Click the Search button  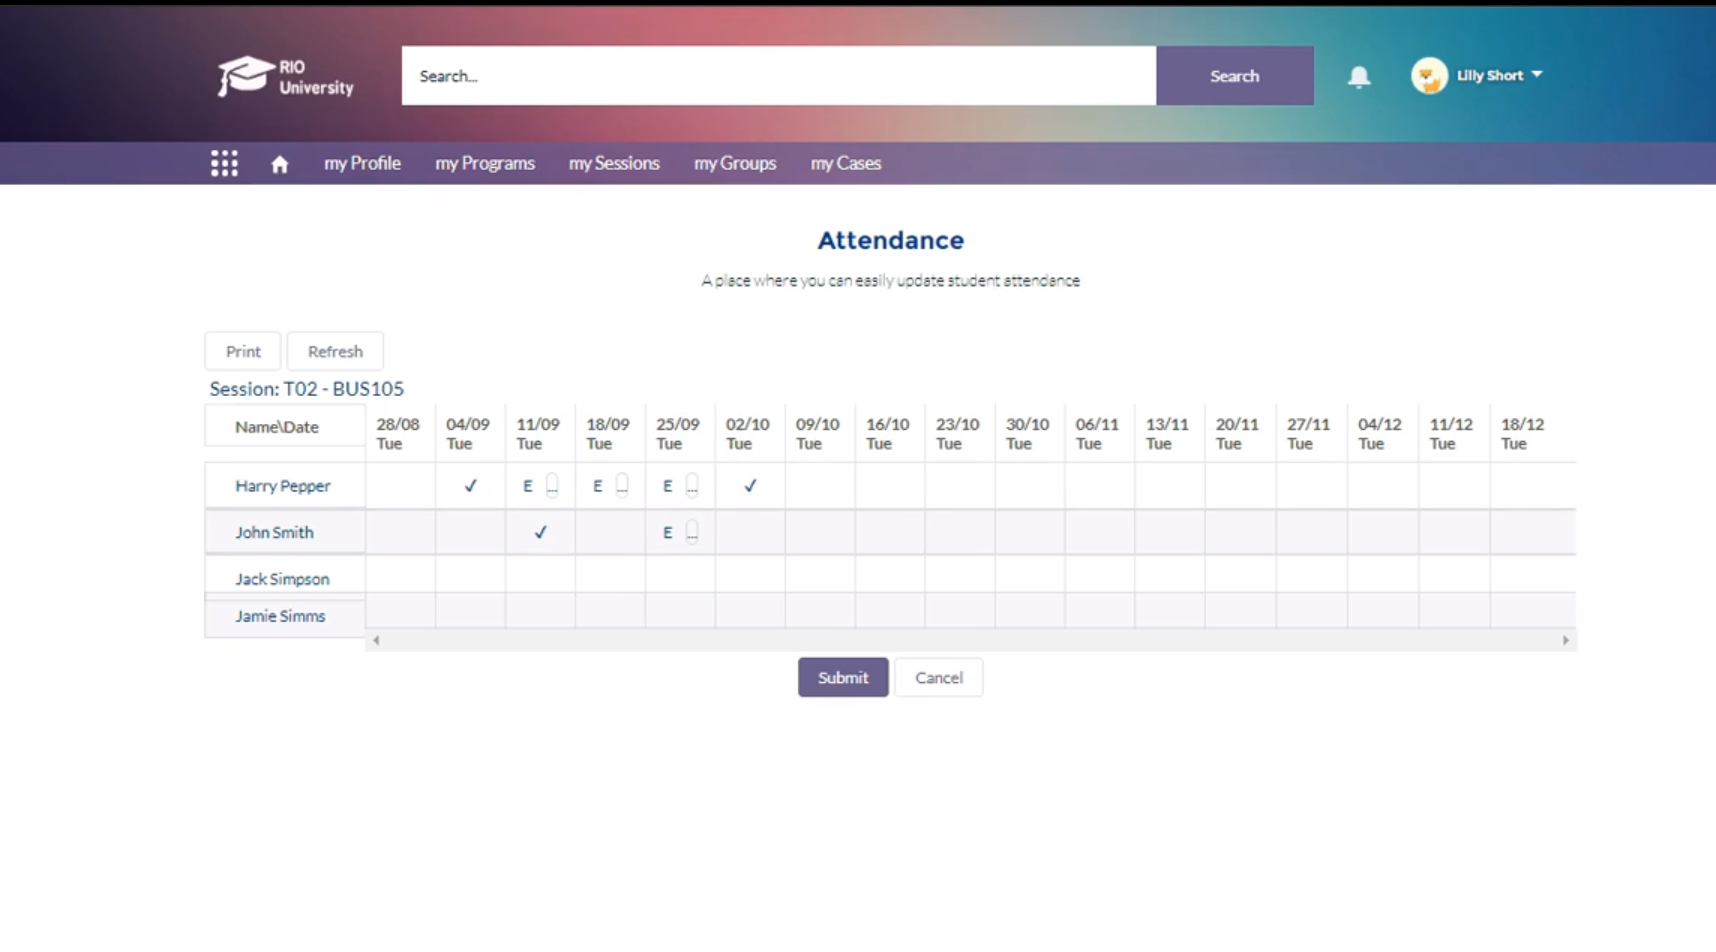[x=1234, y=75]
